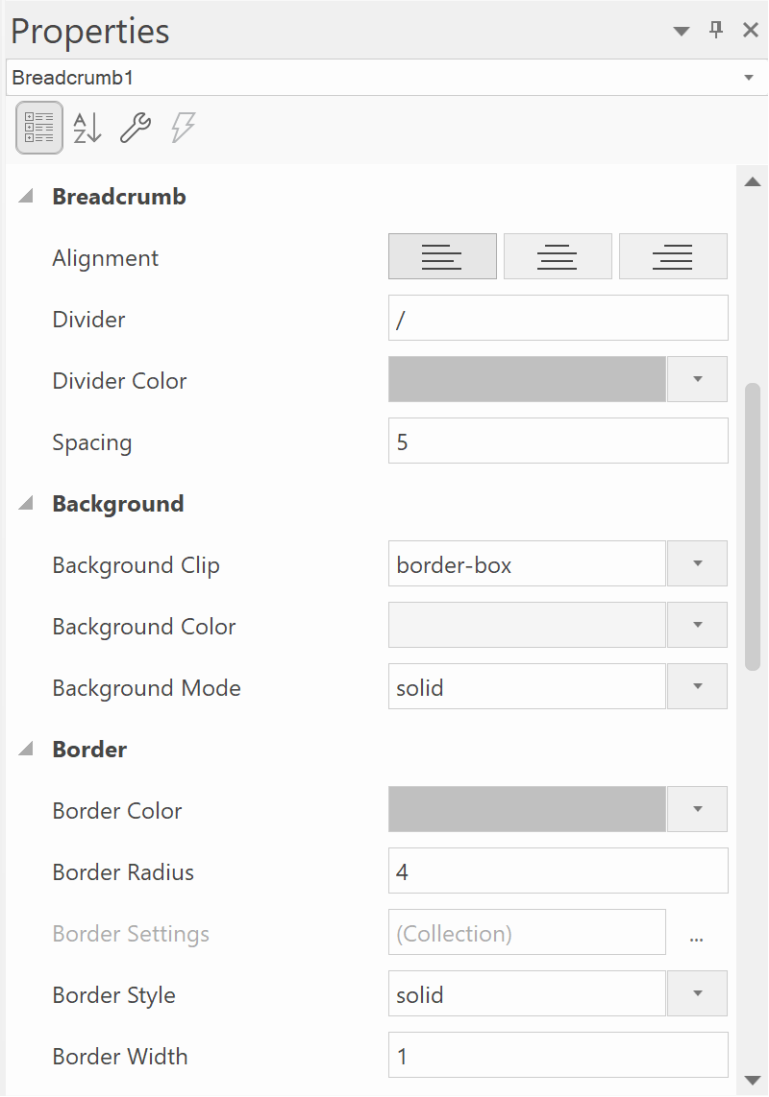
Task: Open Border Settings collection ellipsis button
Action: point(696,933)
